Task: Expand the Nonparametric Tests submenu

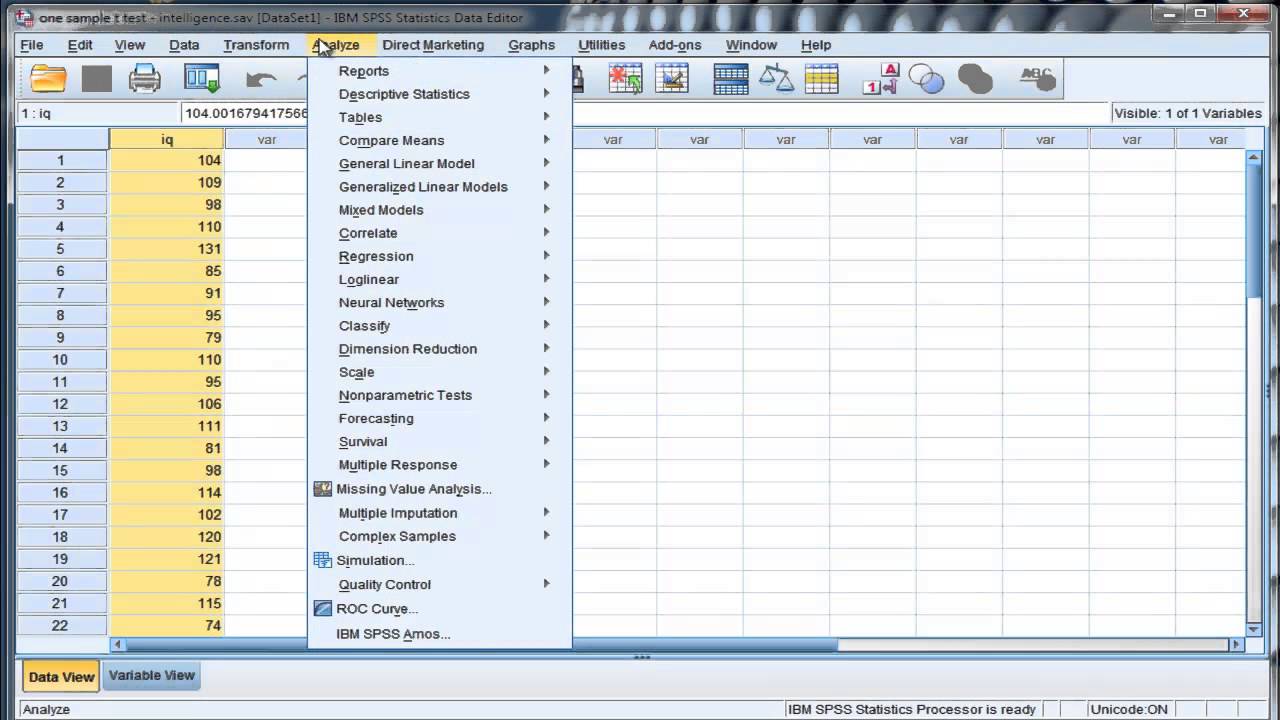Action: (x=440, y=395)
